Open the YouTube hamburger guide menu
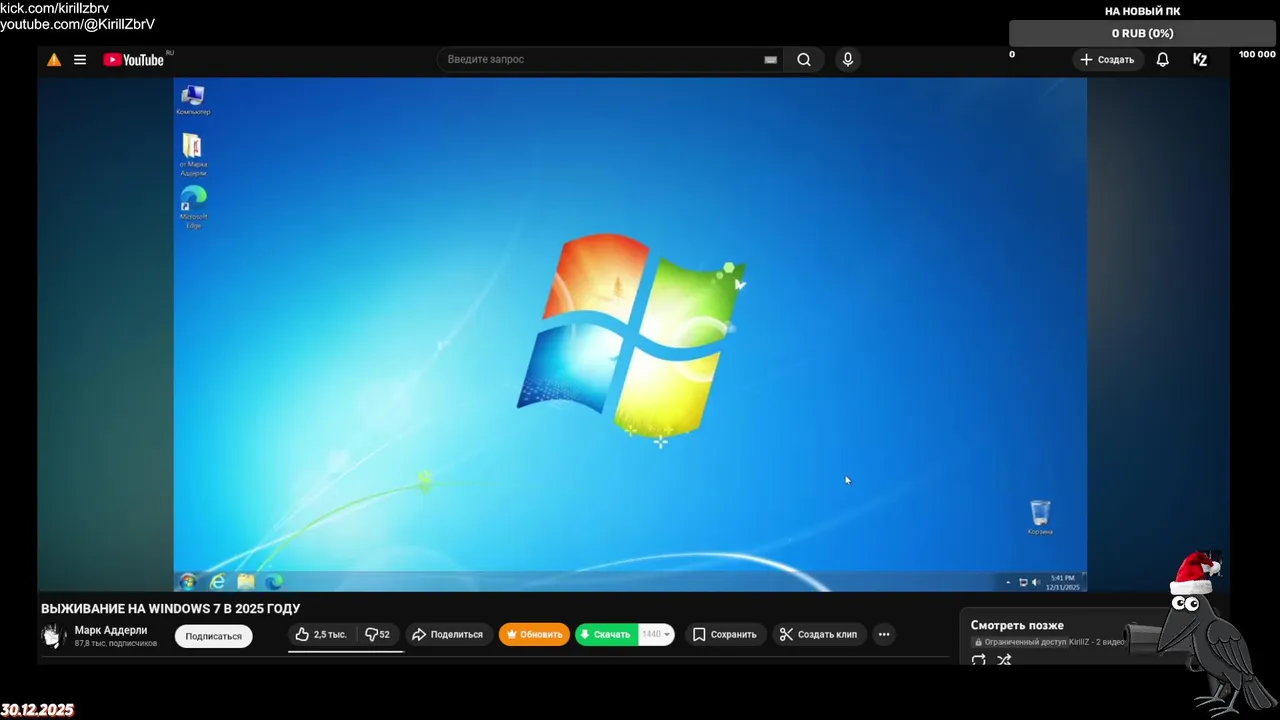1280x720 pixels. [80, 60]
